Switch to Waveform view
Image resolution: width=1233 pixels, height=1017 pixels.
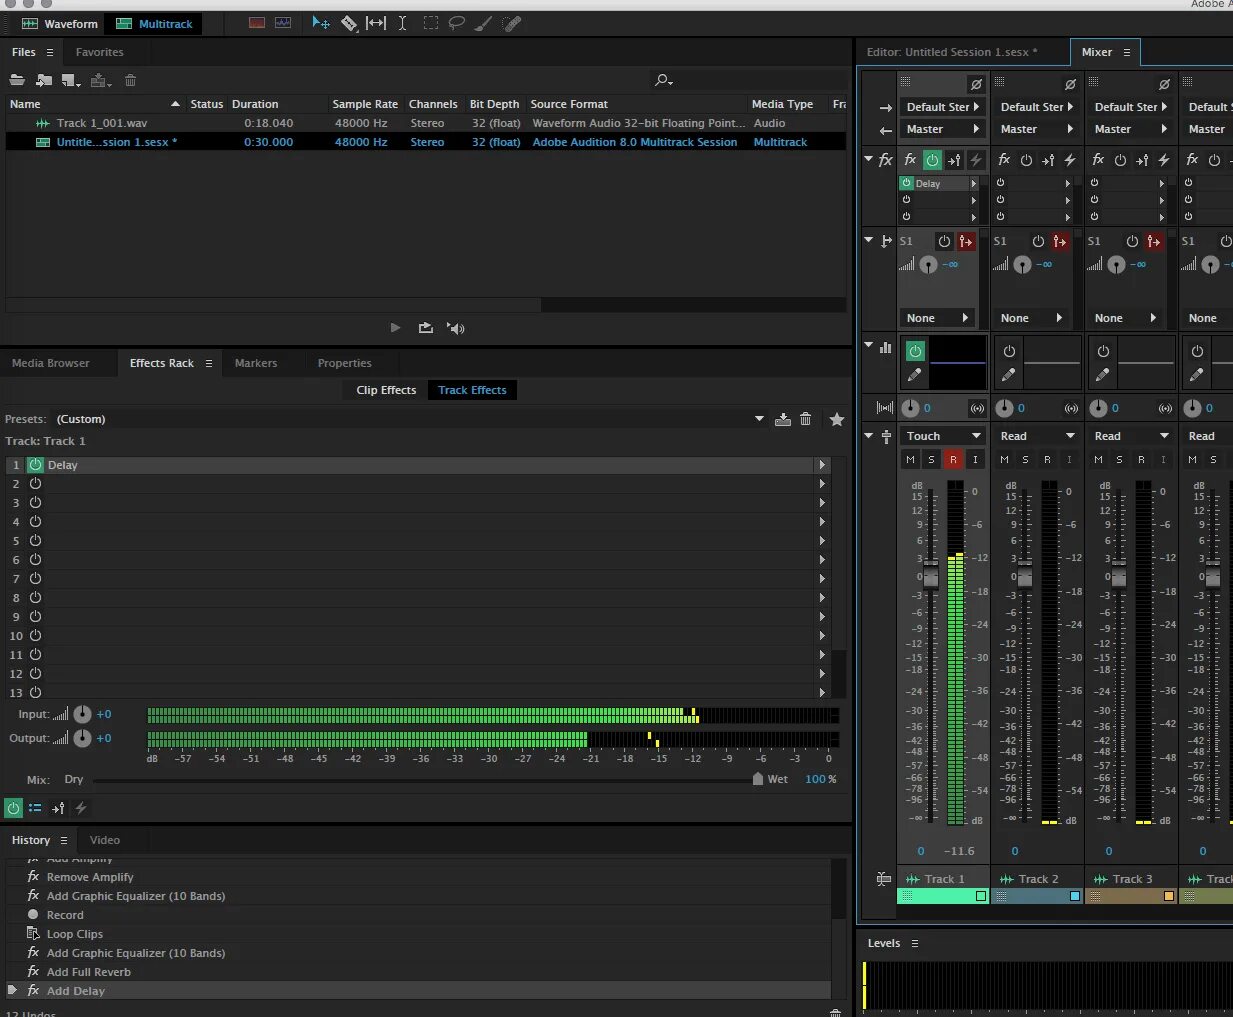[x=60, y=23]
